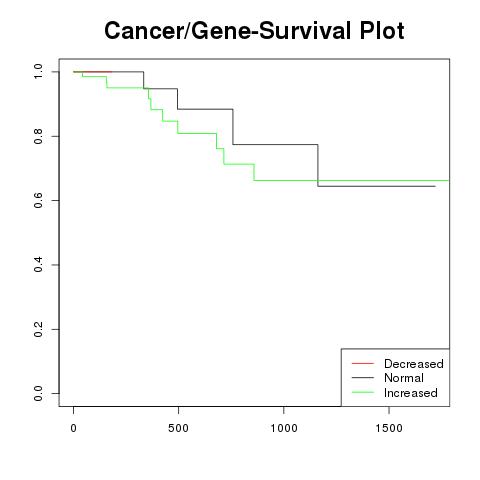
Task: Select the Increased legend label
Action: (411, 393)
